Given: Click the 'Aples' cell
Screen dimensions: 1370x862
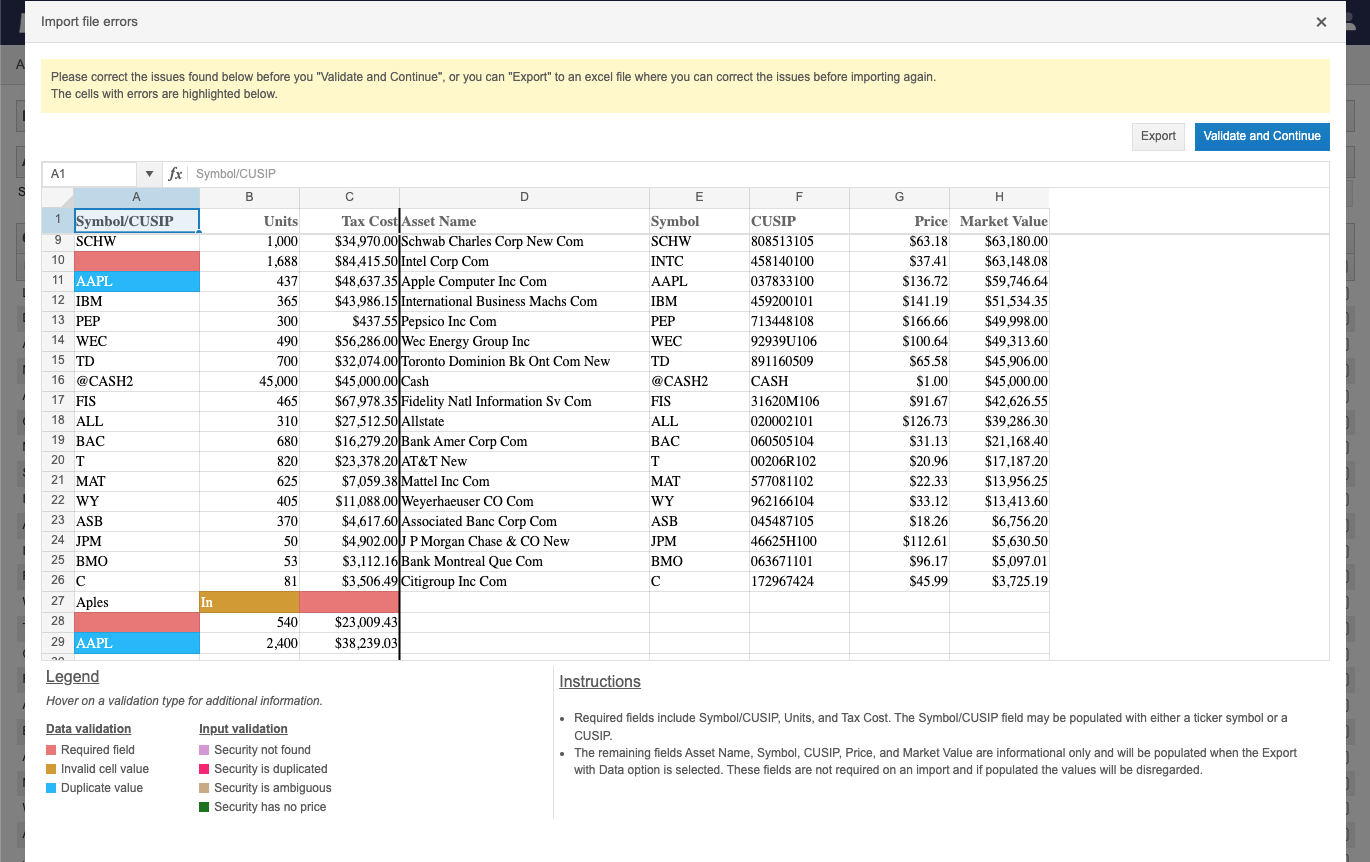Looking at the screenshot, I should click(137, 602).
